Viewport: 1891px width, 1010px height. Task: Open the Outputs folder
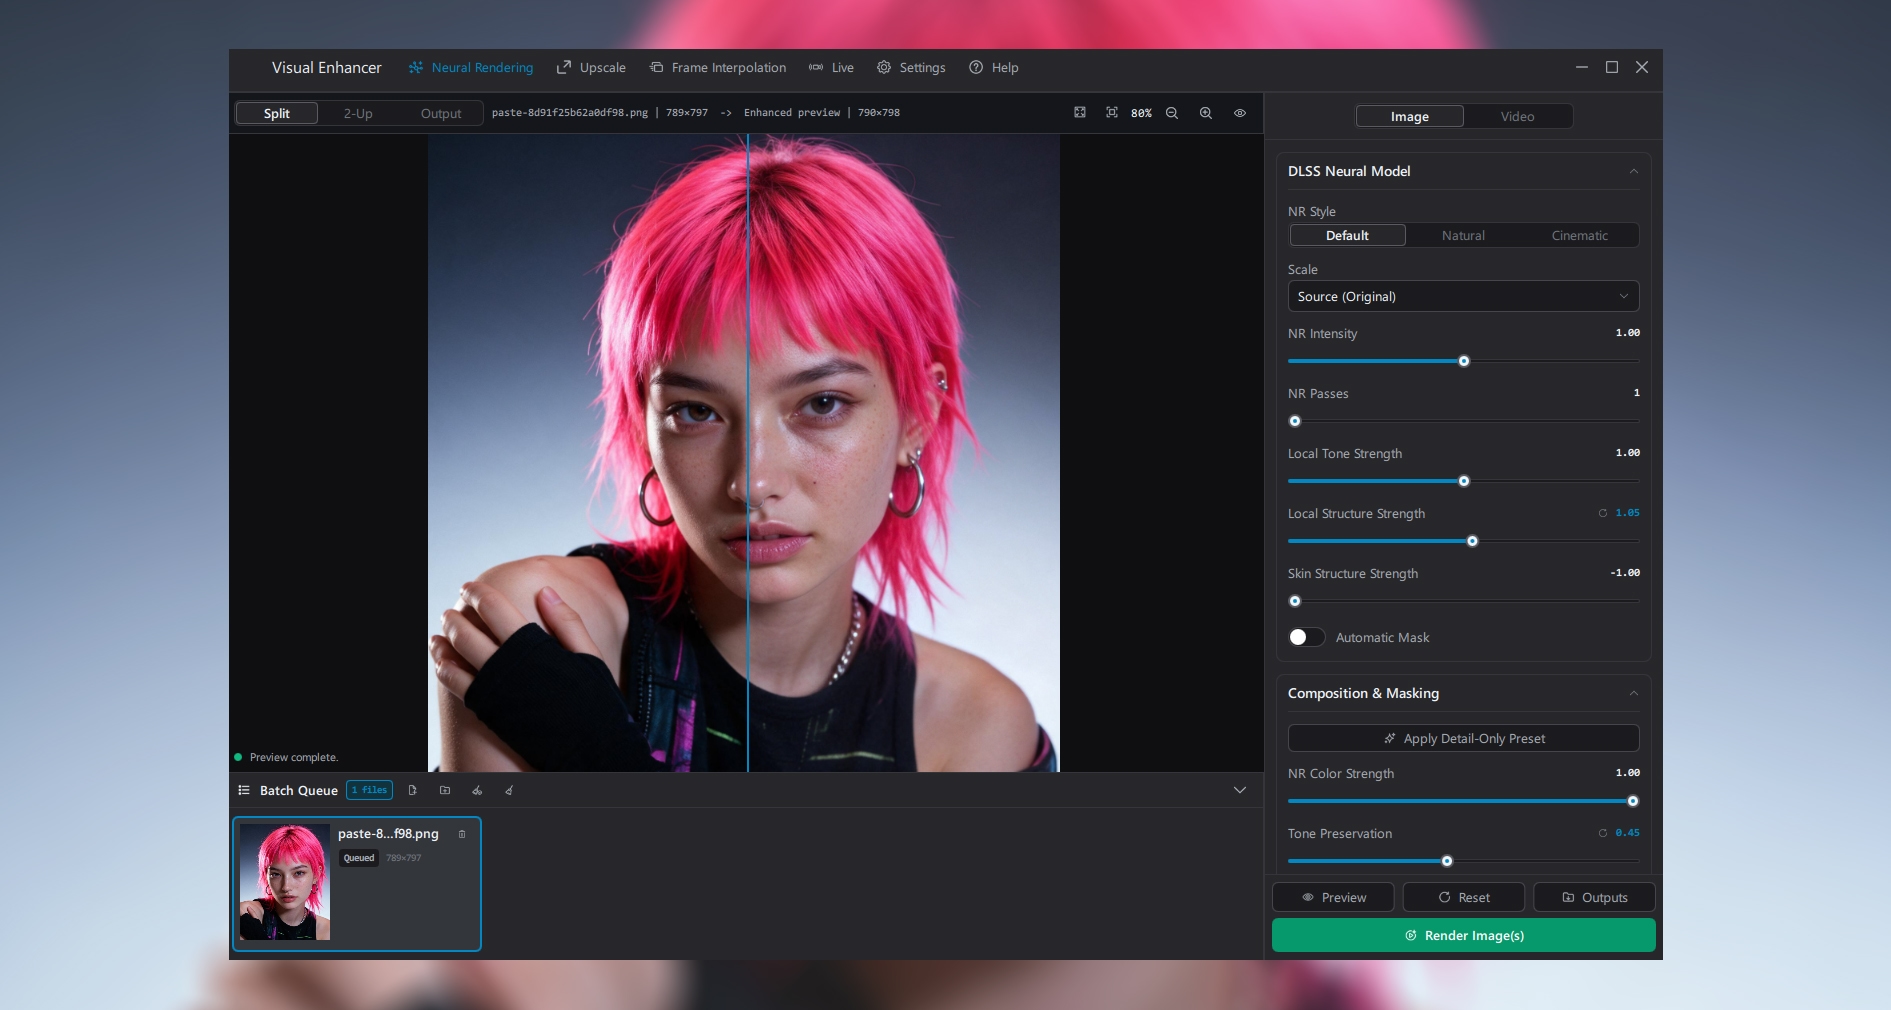(1595, 897)
